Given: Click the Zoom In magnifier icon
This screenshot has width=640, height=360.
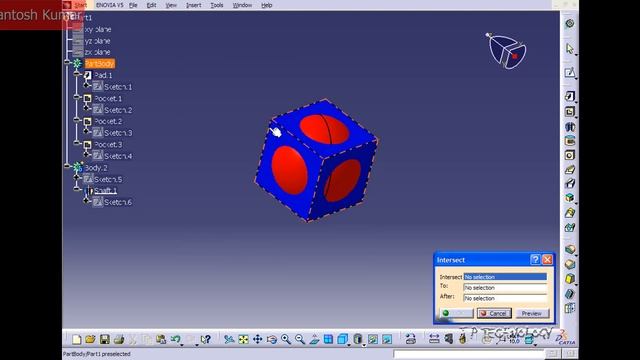Looking at the screenshot, I should [x=286, y=339].
